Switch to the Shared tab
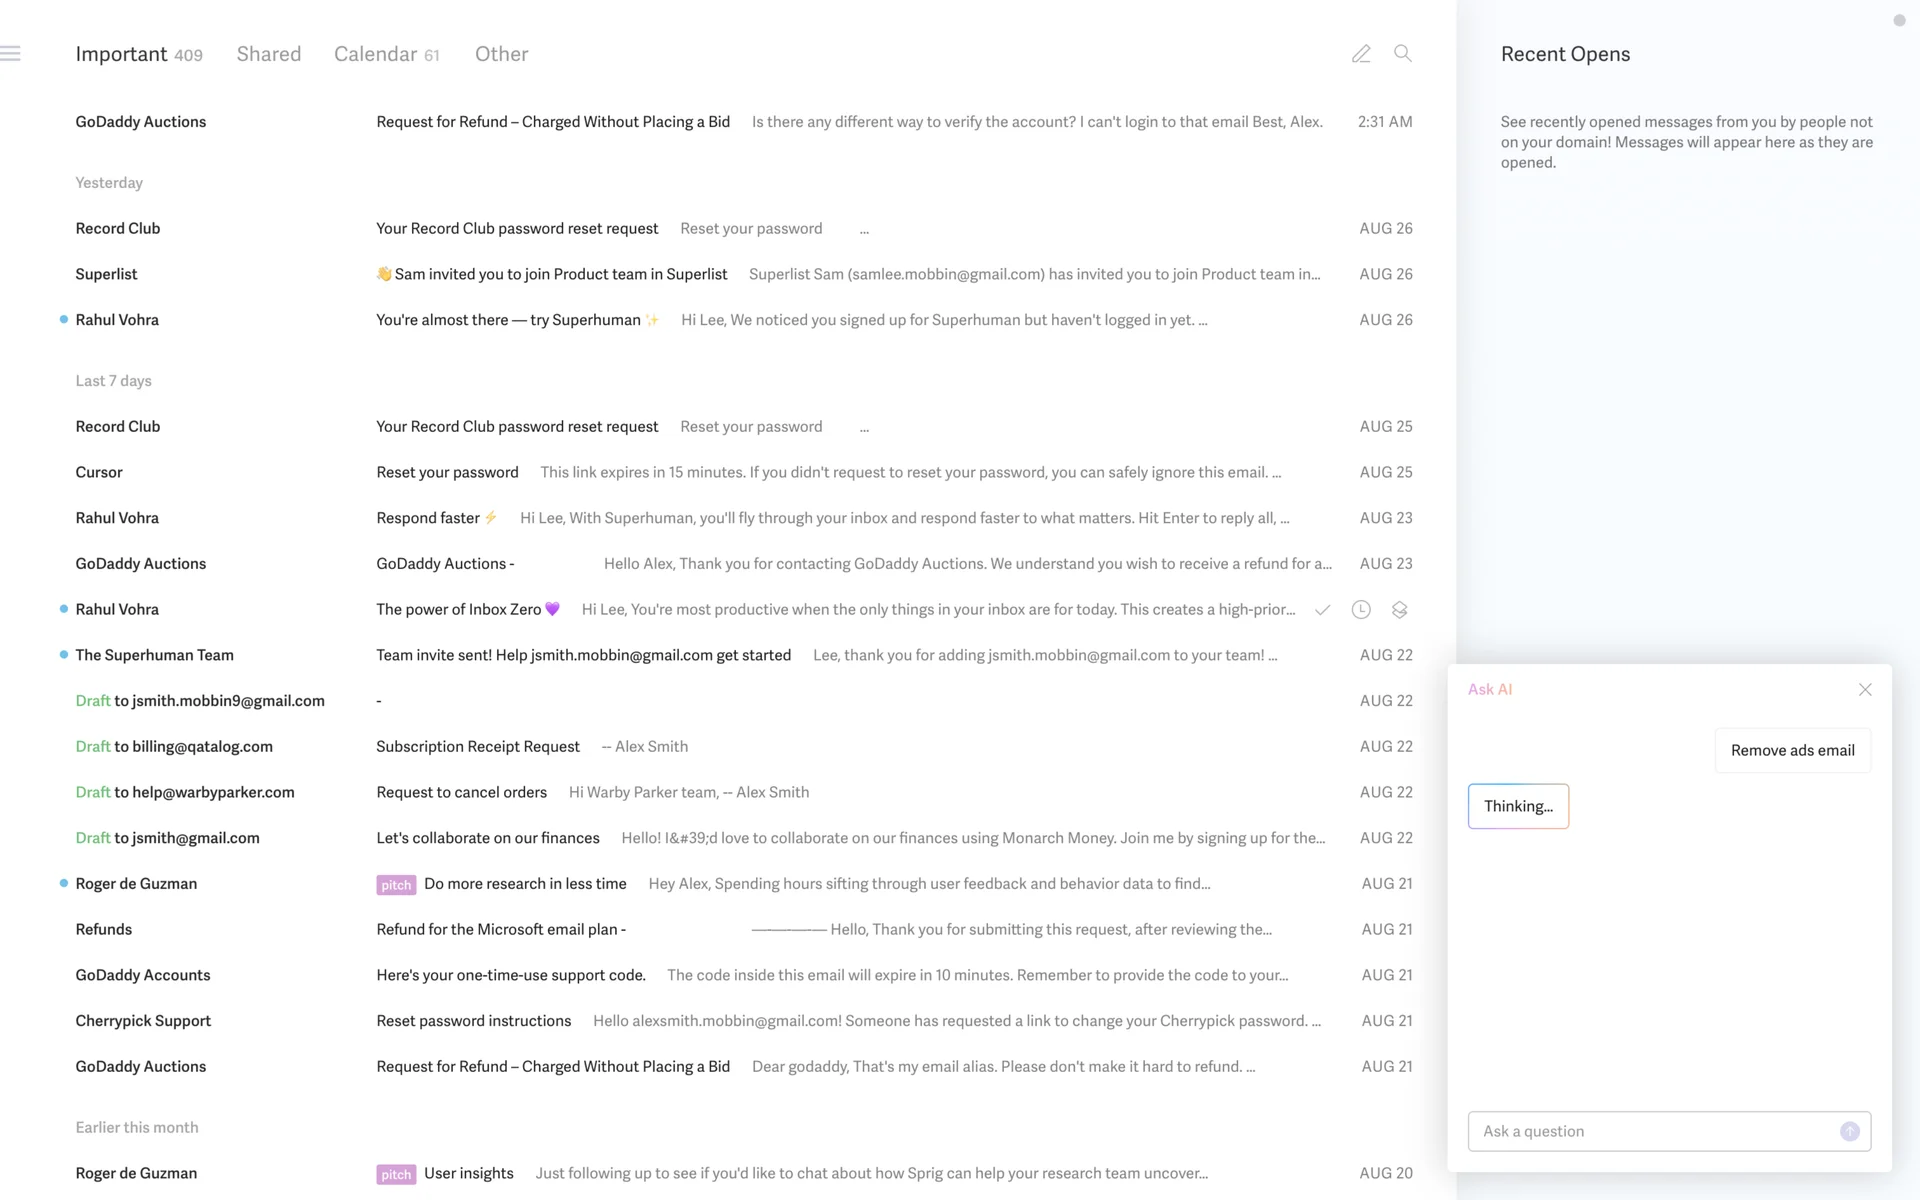This screenshot has height=1200, width=1920. click(x=268, y=54)
